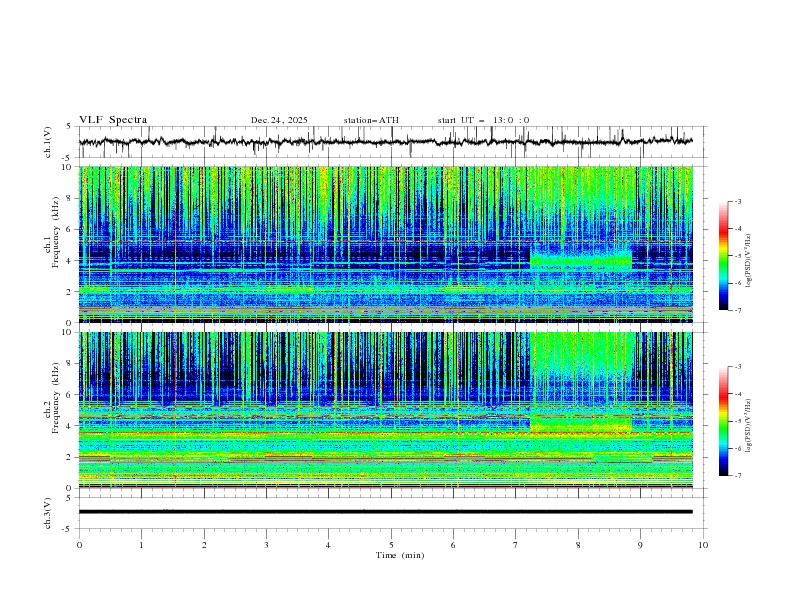The height and width of the screenshot is (612, 792).
Task: Click the ch.2 Frequency (kHz) axis label
Action: pos(52,397)
